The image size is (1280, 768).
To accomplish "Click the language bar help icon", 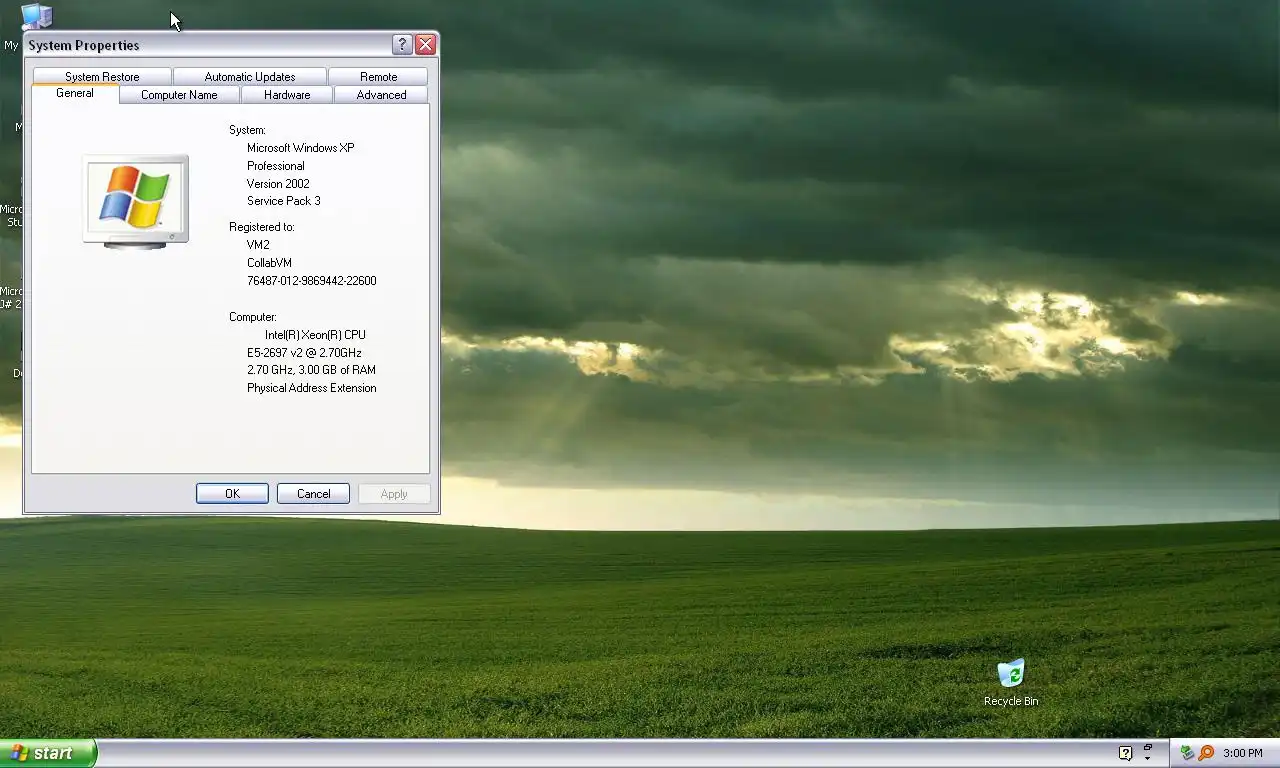I will (1125, 753).
